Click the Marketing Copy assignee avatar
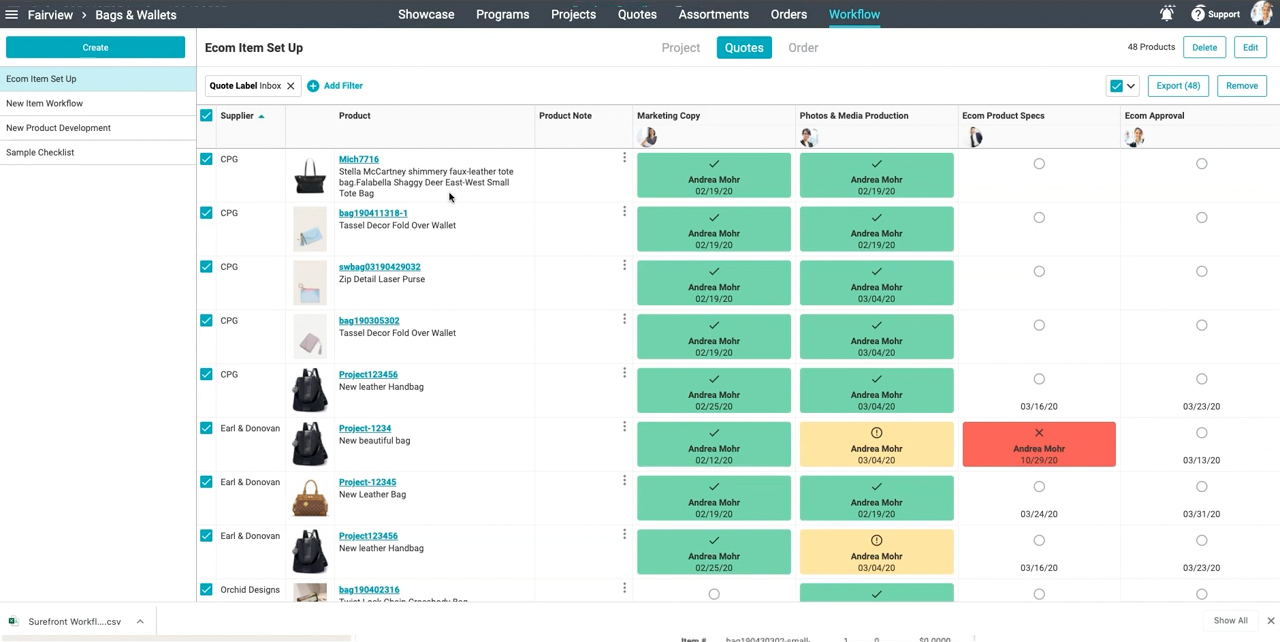The image size is (1280, 642). click(648, 137)
